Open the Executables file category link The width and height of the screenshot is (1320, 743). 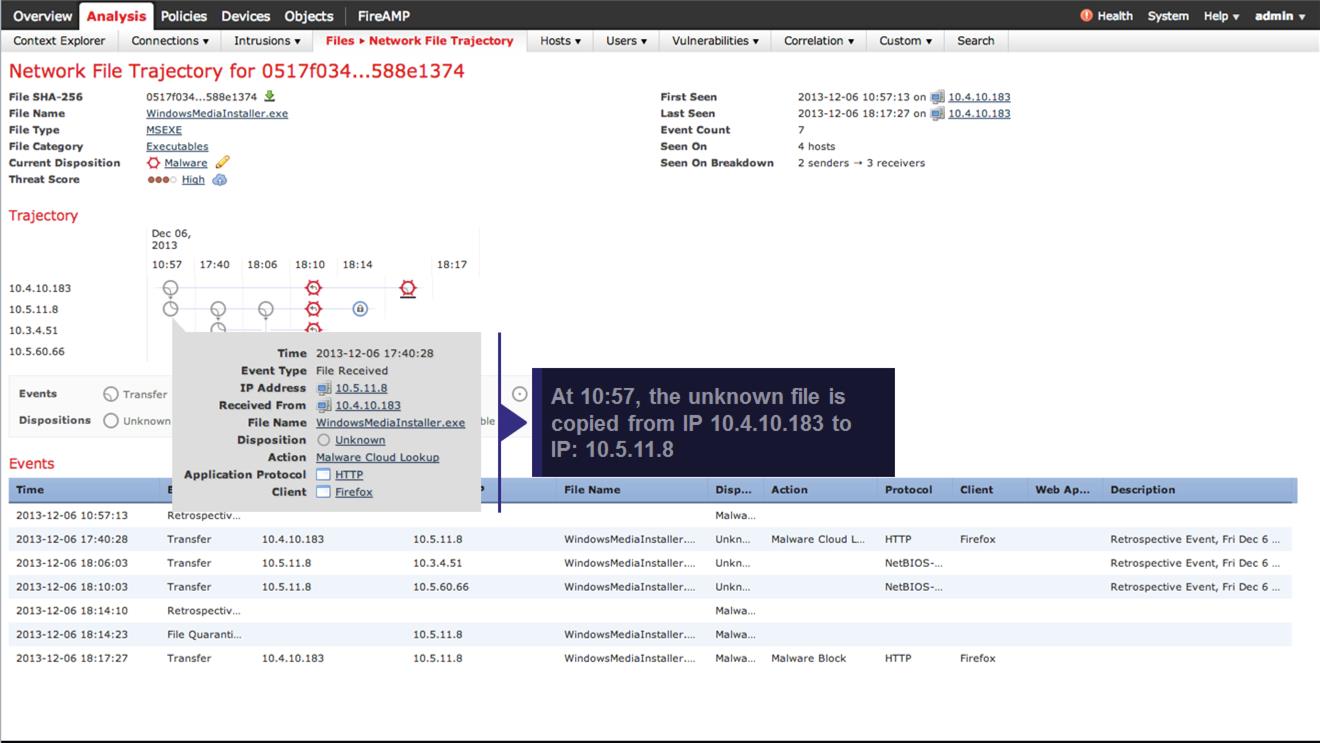(x=177, y=146)
